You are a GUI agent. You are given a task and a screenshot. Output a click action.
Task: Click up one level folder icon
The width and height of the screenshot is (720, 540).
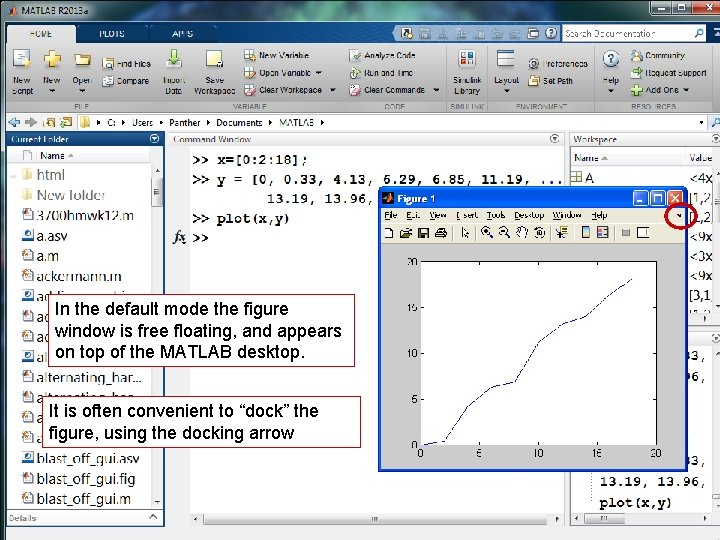49,122
